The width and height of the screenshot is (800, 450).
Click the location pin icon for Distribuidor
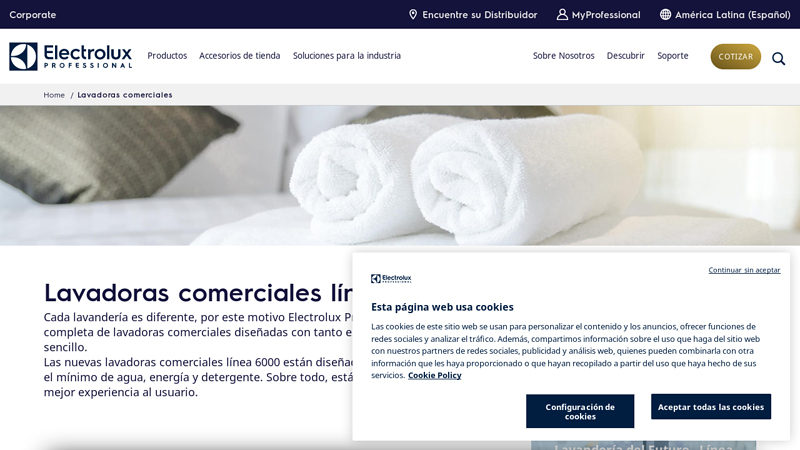coord(413,14)
